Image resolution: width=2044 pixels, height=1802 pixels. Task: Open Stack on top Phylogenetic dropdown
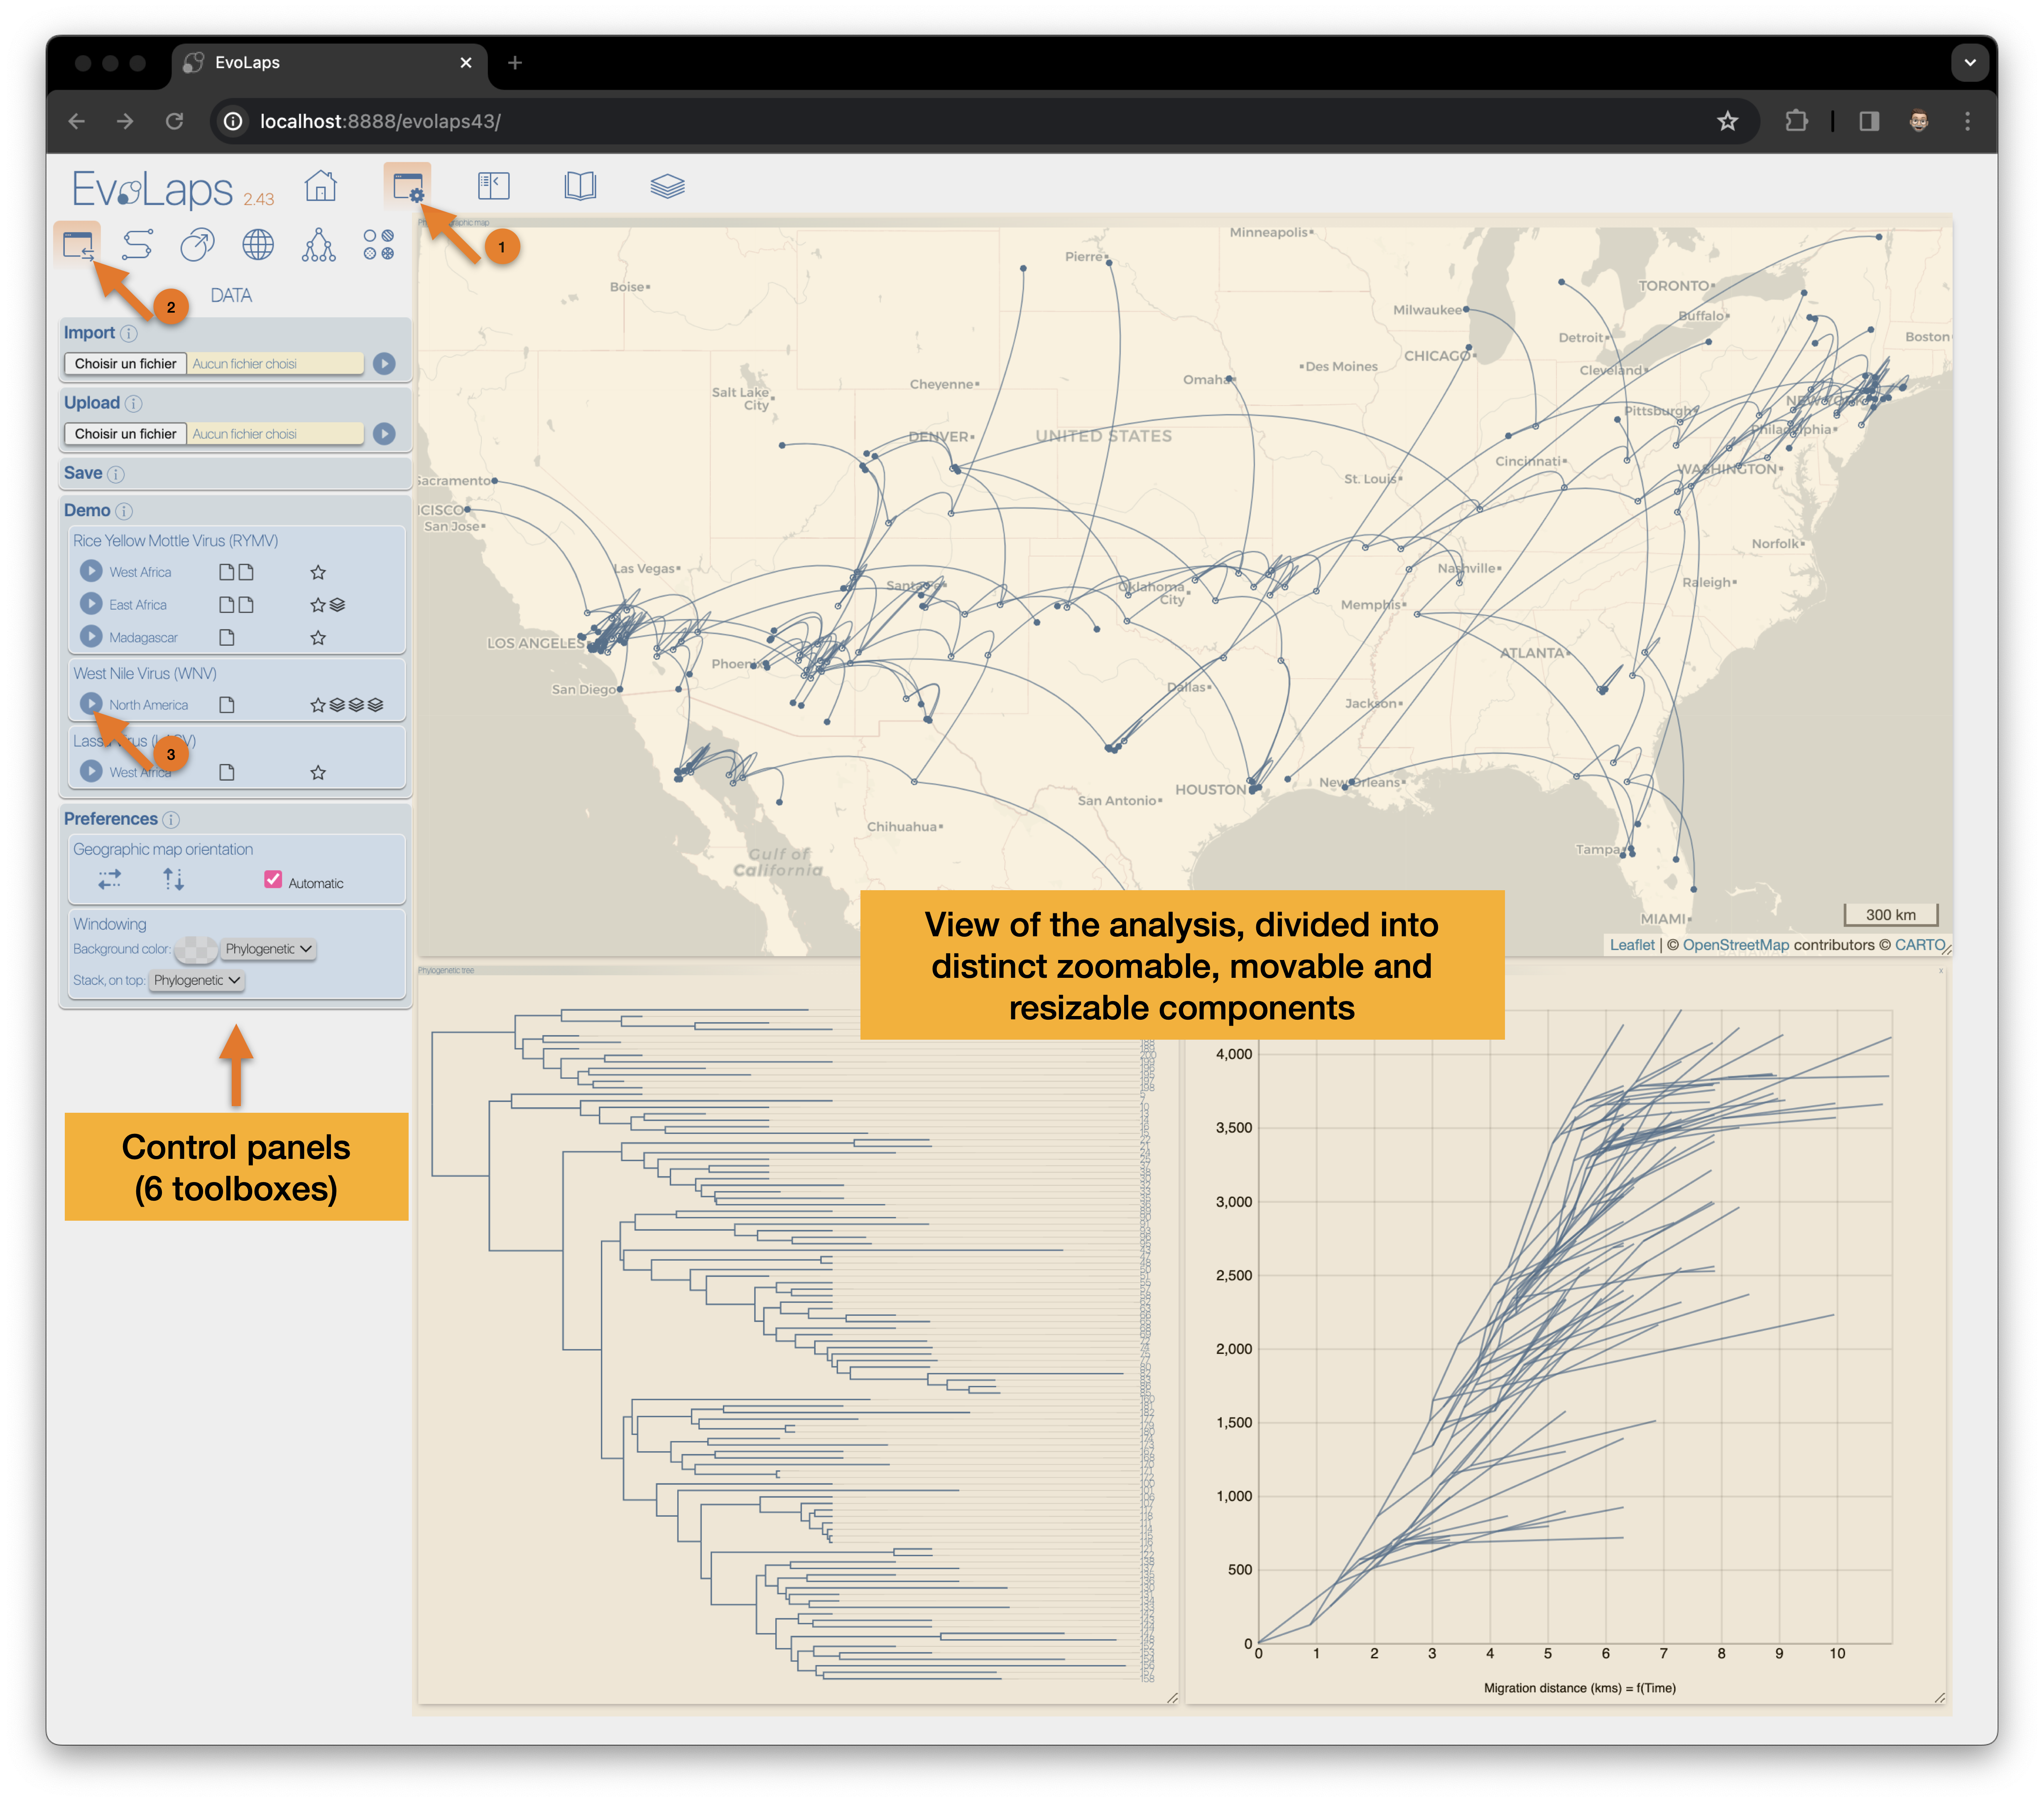[x=197, y=981]
